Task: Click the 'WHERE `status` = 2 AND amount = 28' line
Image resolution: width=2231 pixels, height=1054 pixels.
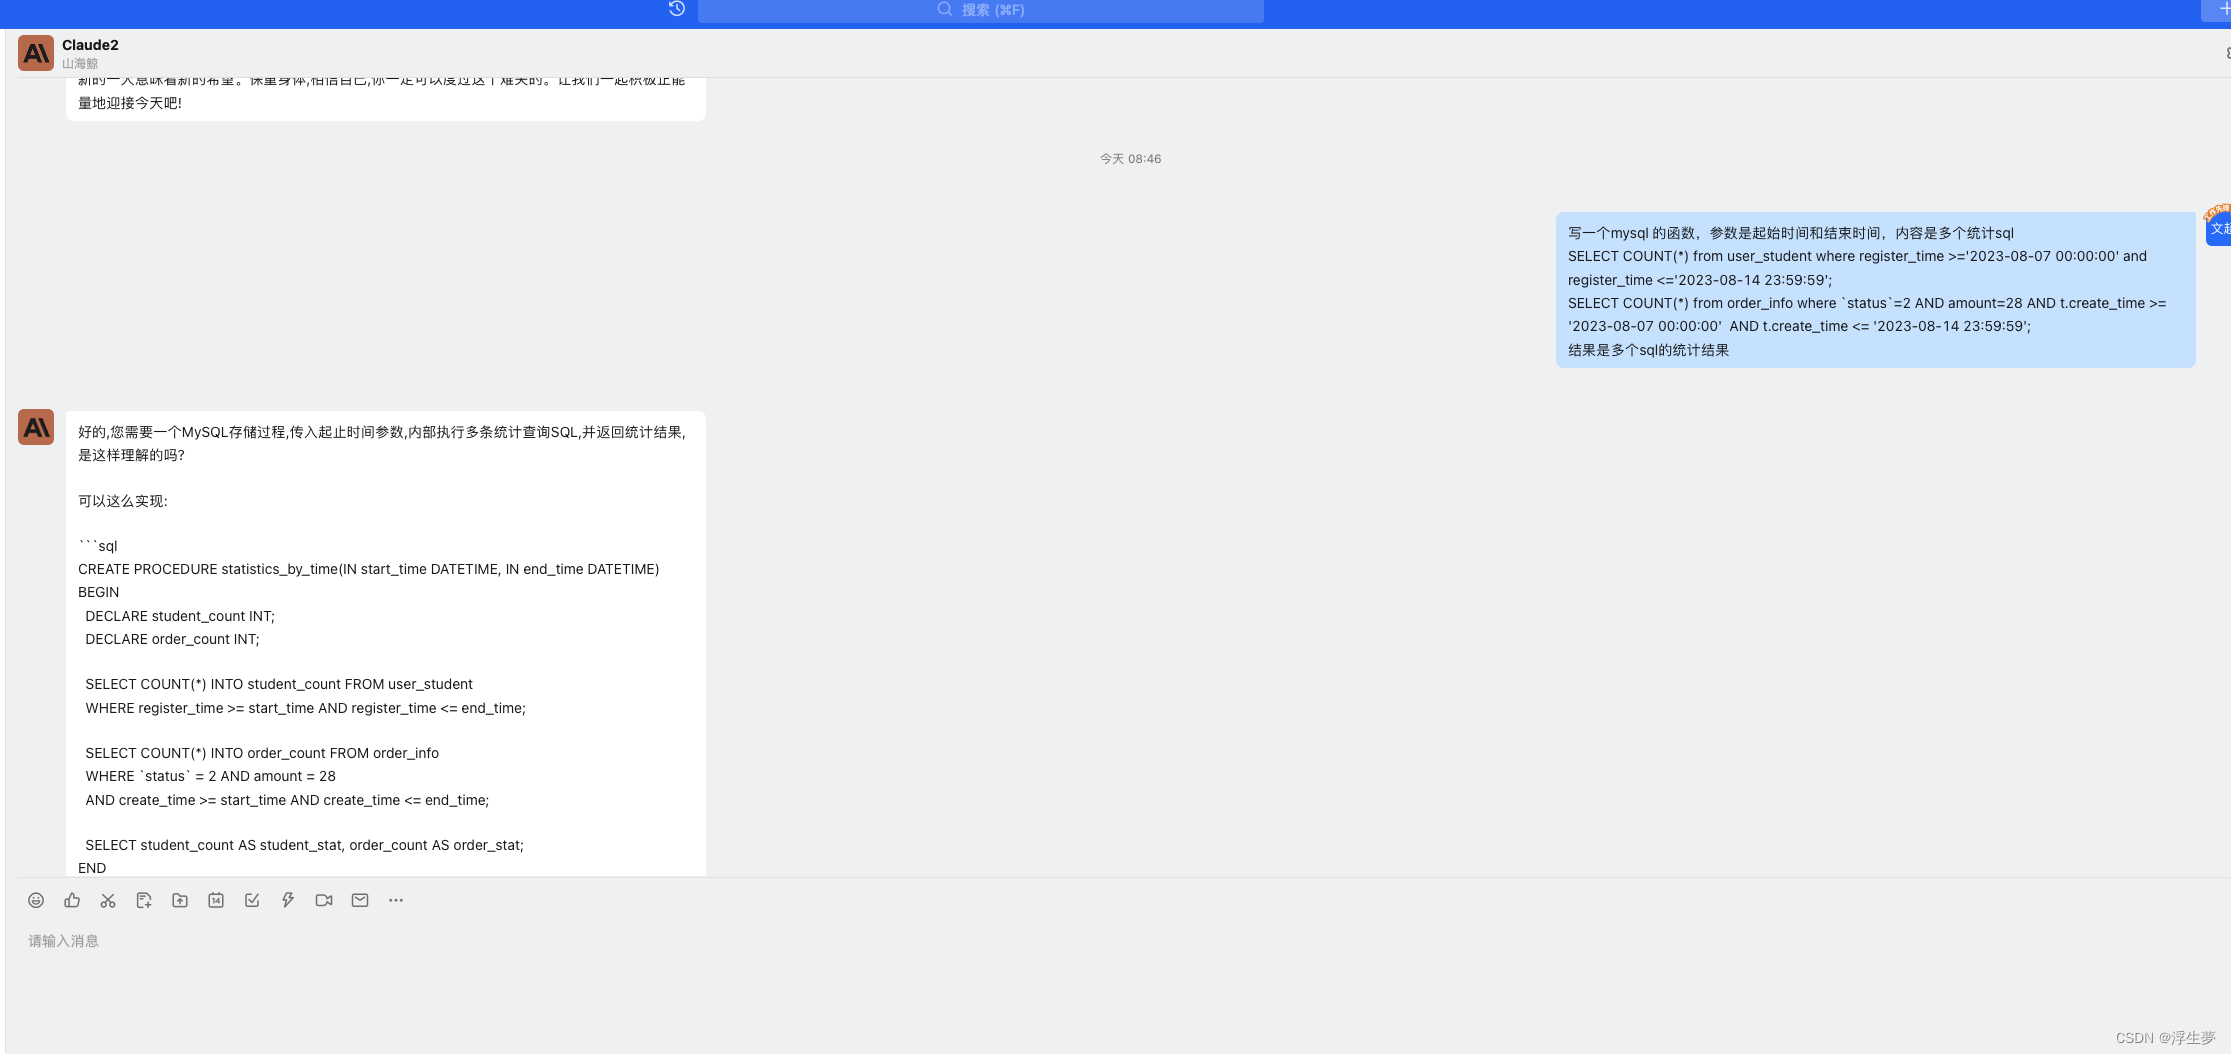Action: [x=210, y=776]
